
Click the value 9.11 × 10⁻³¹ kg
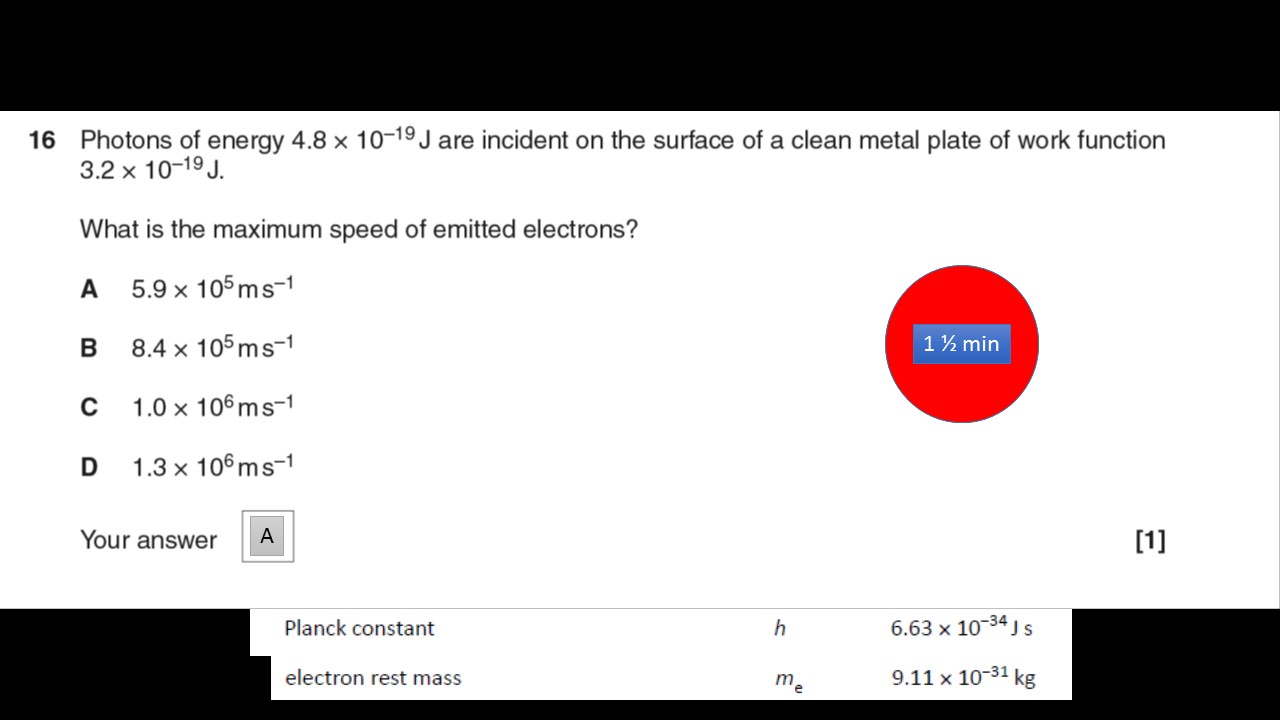tap(964, 677)
